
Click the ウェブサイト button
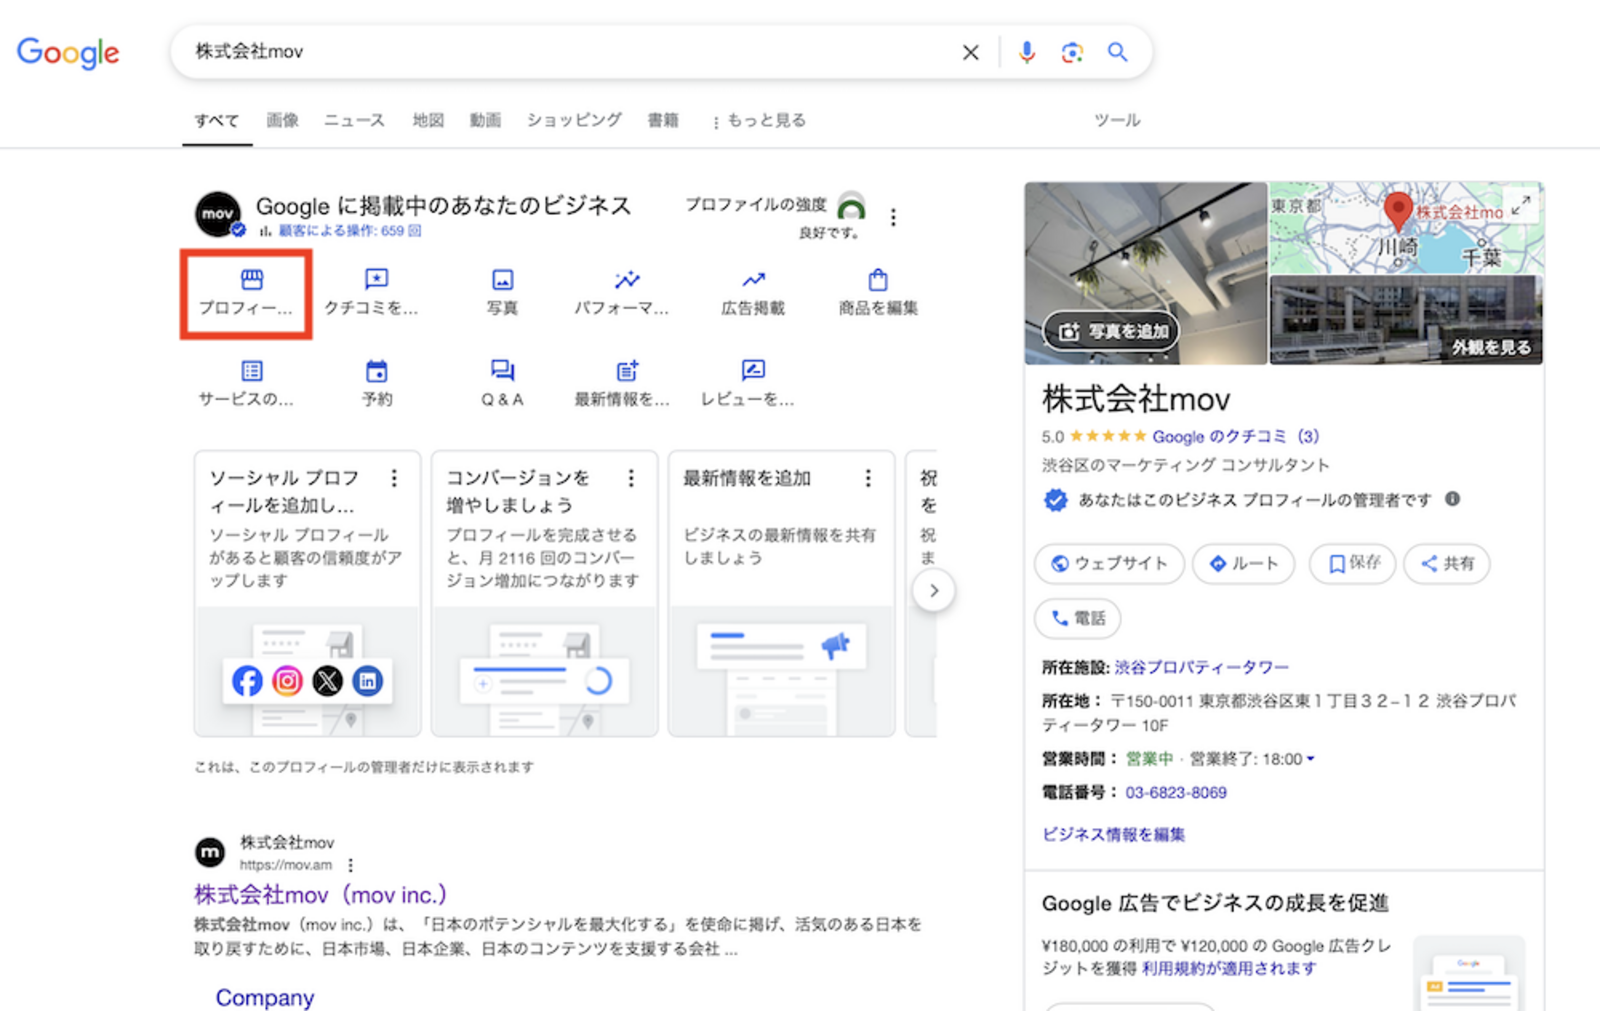click(x=1109, y=564)
